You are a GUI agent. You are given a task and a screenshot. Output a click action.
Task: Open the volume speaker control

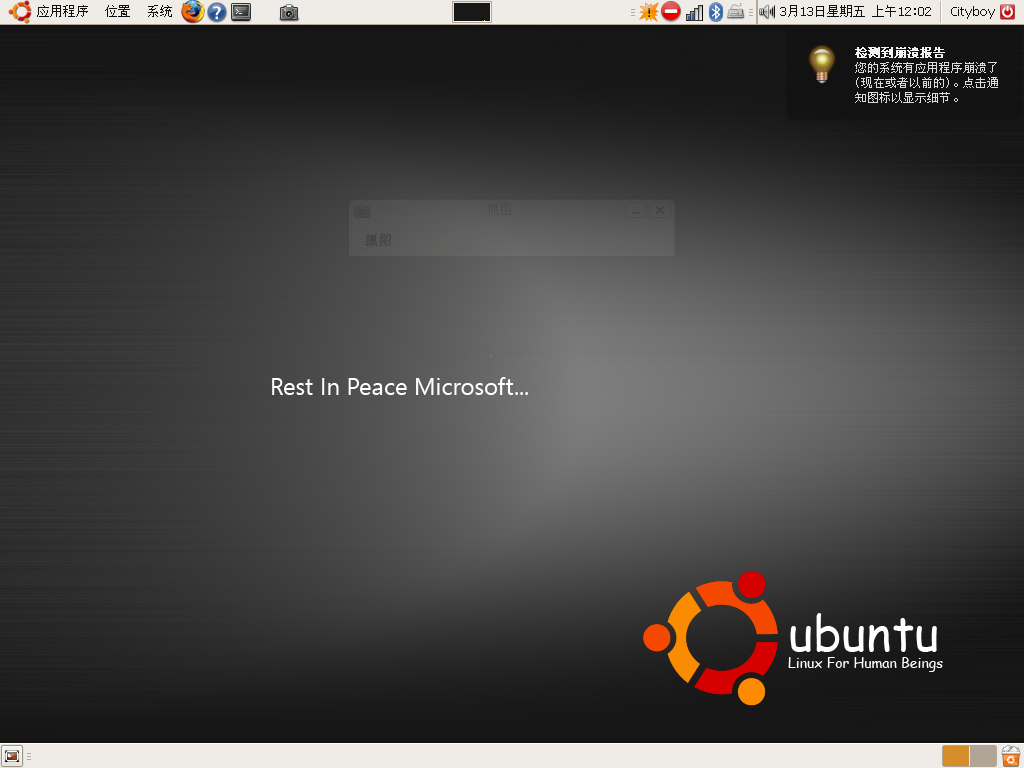click(767, 12)
